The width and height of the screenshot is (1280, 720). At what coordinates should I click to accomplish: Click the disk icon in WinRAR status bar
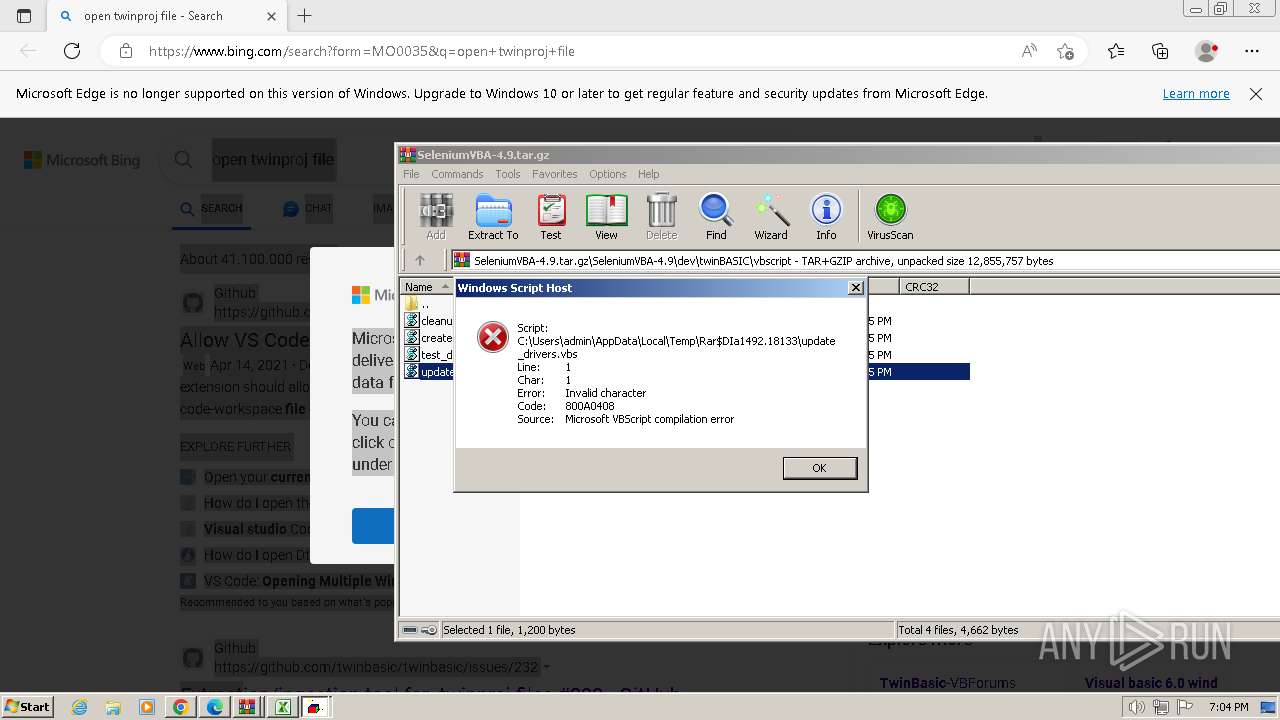tap(410, 630)
